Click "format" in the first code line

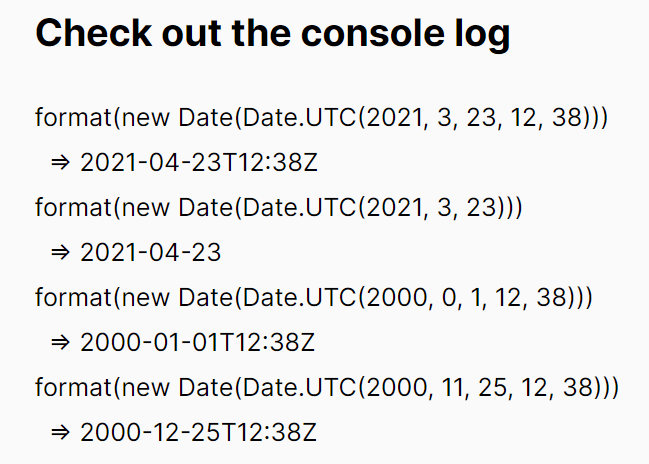point(72,117)
